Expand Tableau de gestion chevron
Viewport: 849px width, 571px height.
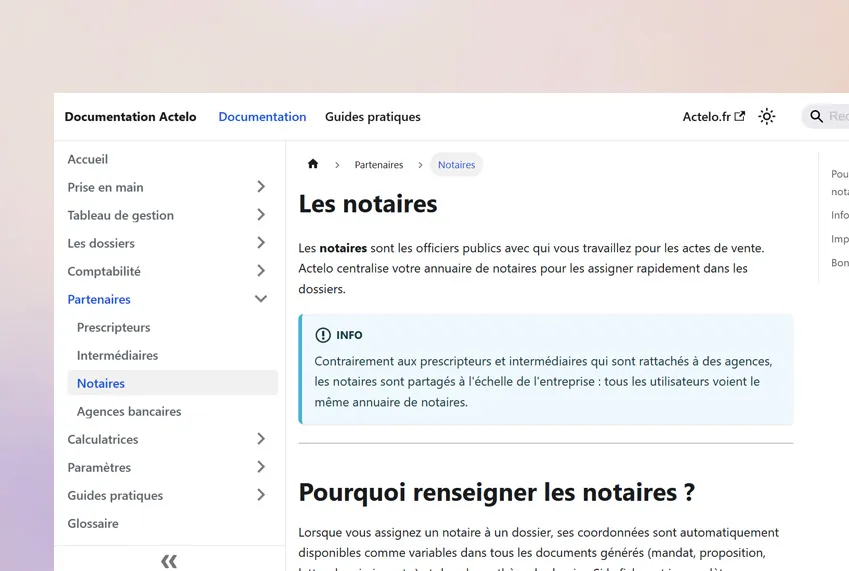coord(261,215)
